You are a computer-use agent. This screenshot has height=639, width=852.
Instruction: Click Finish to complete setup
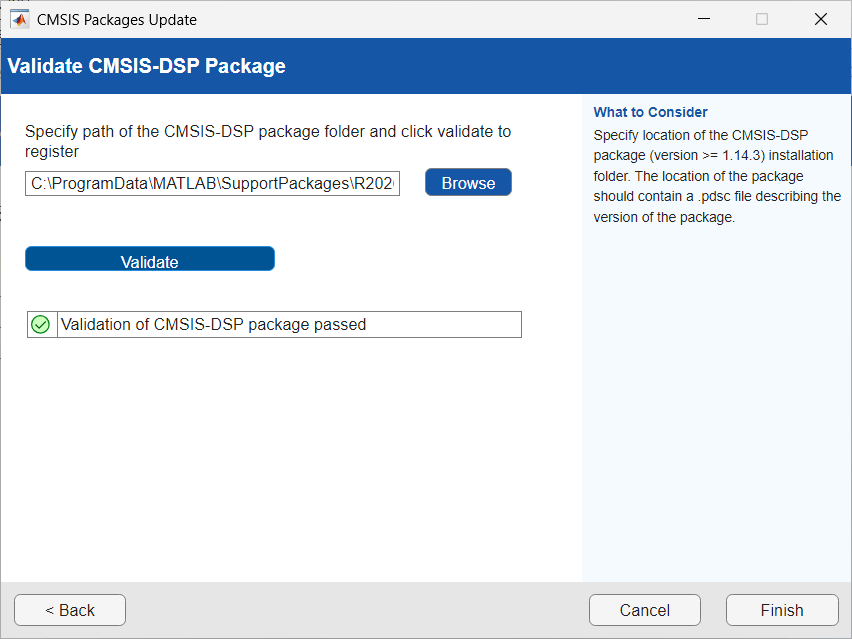(x=782, y=610)
